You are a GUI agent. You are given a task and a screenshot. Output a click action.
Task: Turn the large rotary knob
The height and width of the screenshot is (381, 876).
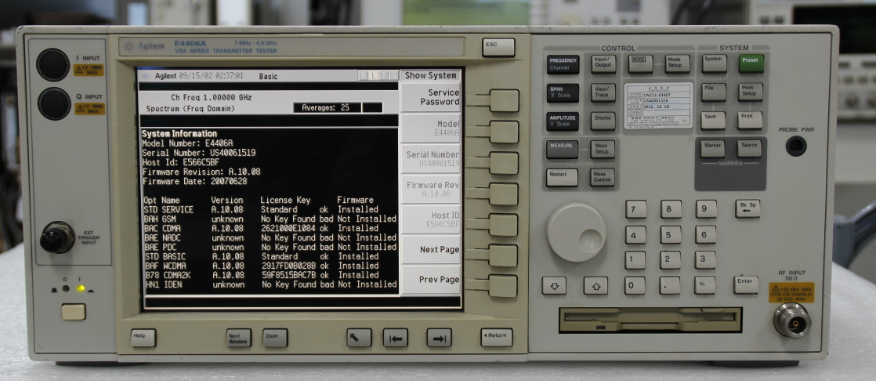pyautogui.click(x=575, y=232)
